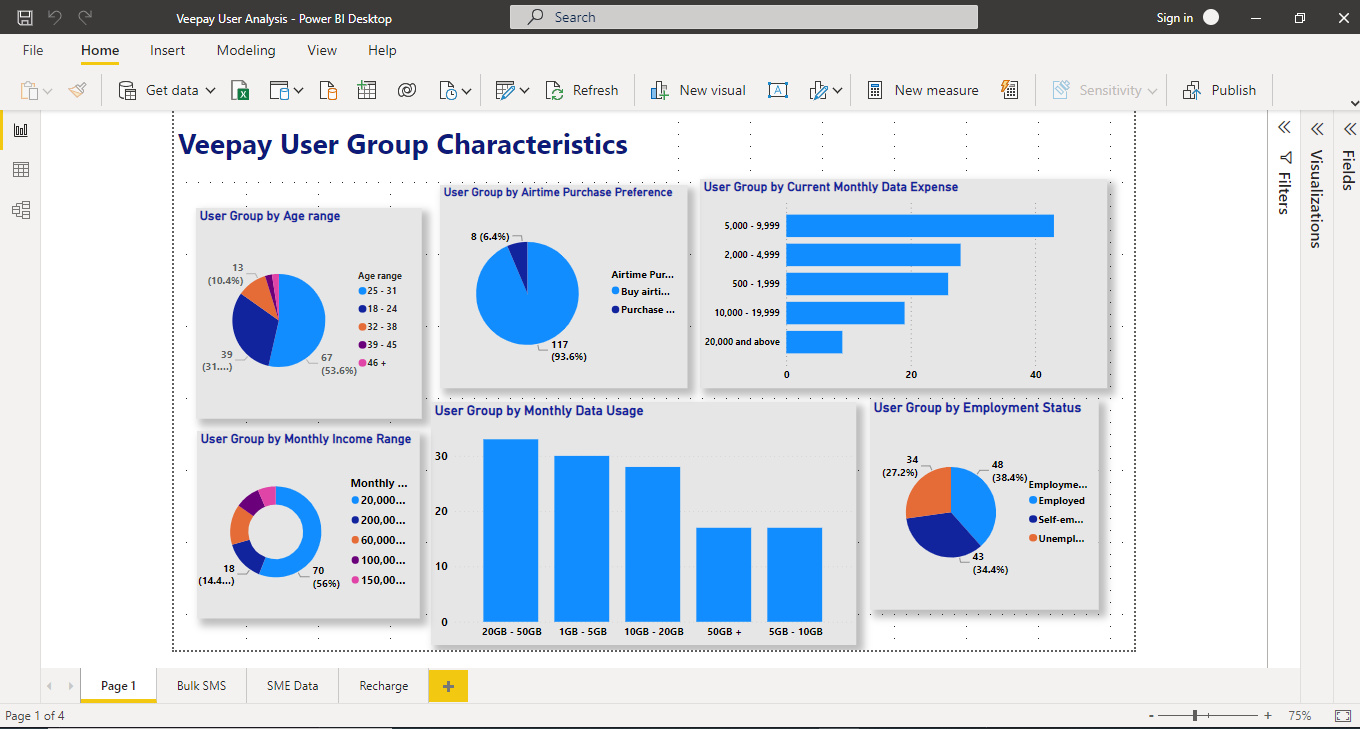Add a new page with plus tab
The width and height of the screenshot is (1360, 729).
(448, 686)
